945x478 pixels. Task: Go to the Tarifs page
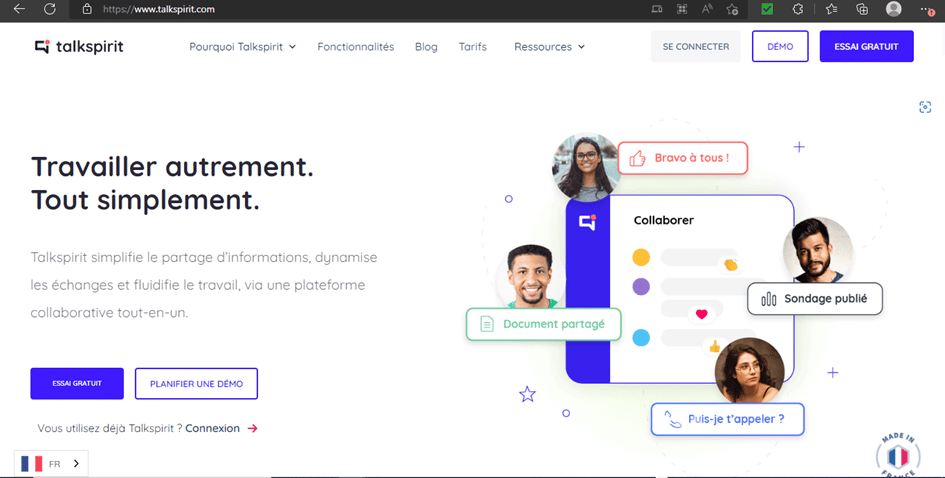click(472, 47)
